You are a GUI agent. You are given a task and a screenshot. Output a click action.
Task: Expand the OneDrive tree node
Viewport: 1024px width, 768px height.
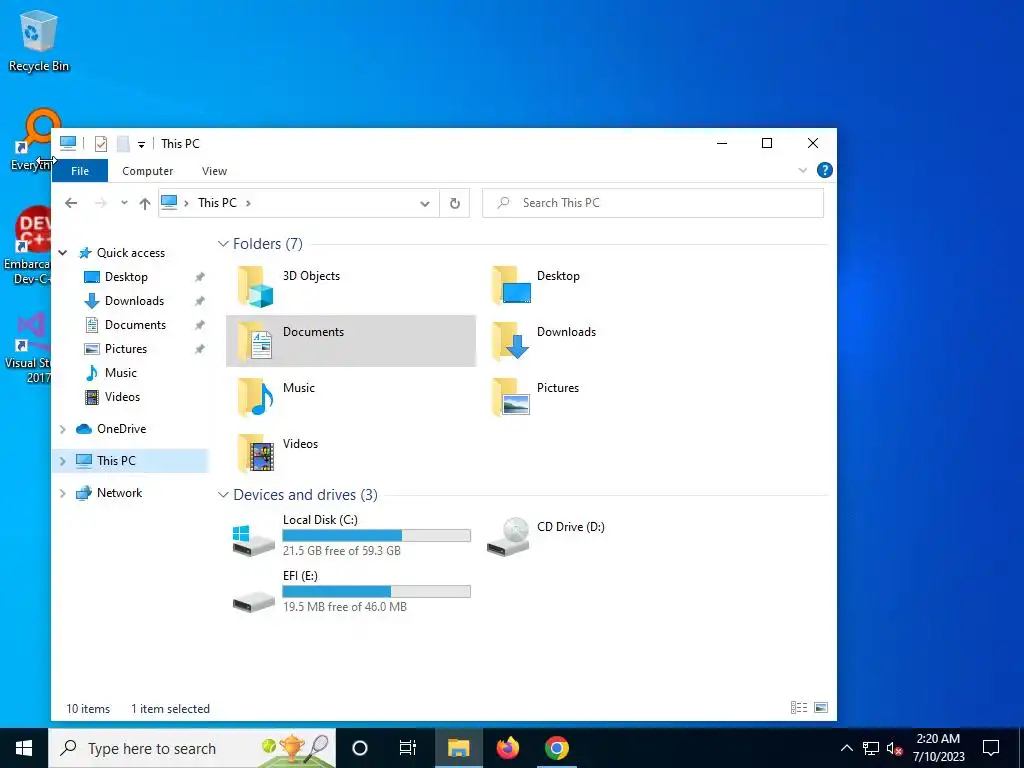click(63, 429)
